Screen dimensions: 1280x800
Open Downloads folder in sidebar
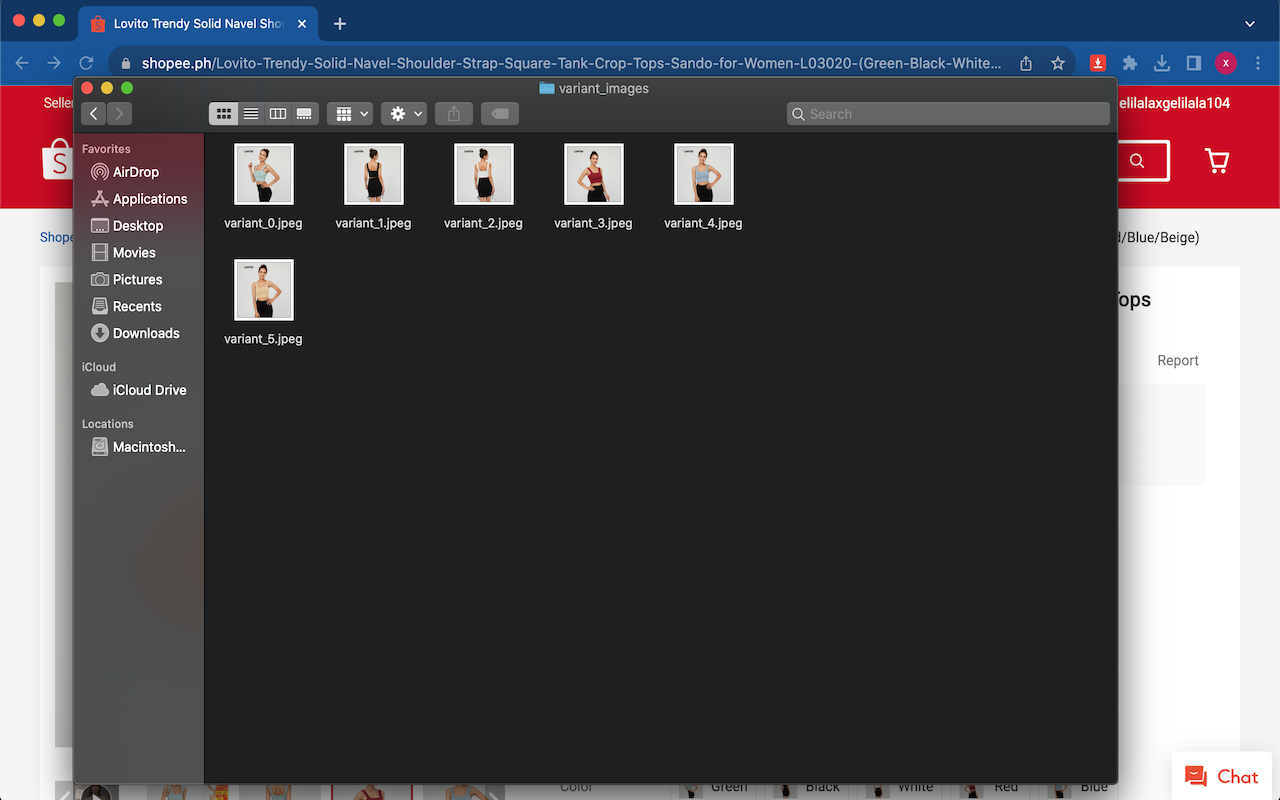(x=145, y=333)
